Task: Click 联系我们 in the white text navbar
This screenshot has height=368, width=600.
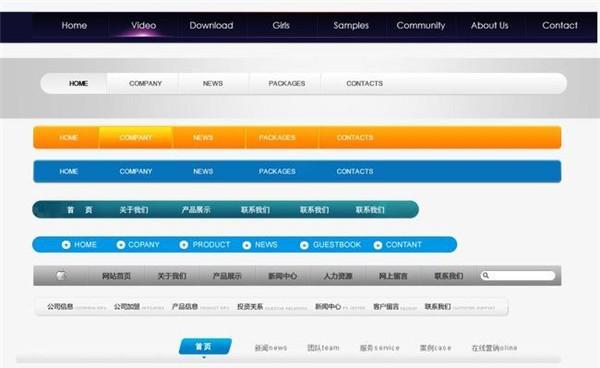Action: tap(438, 307)
